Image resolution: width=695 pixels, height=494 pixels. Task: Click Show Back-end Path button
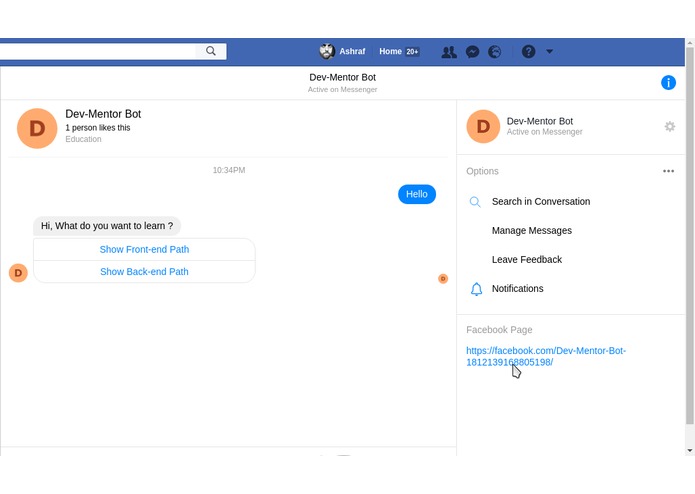(144, 272)
